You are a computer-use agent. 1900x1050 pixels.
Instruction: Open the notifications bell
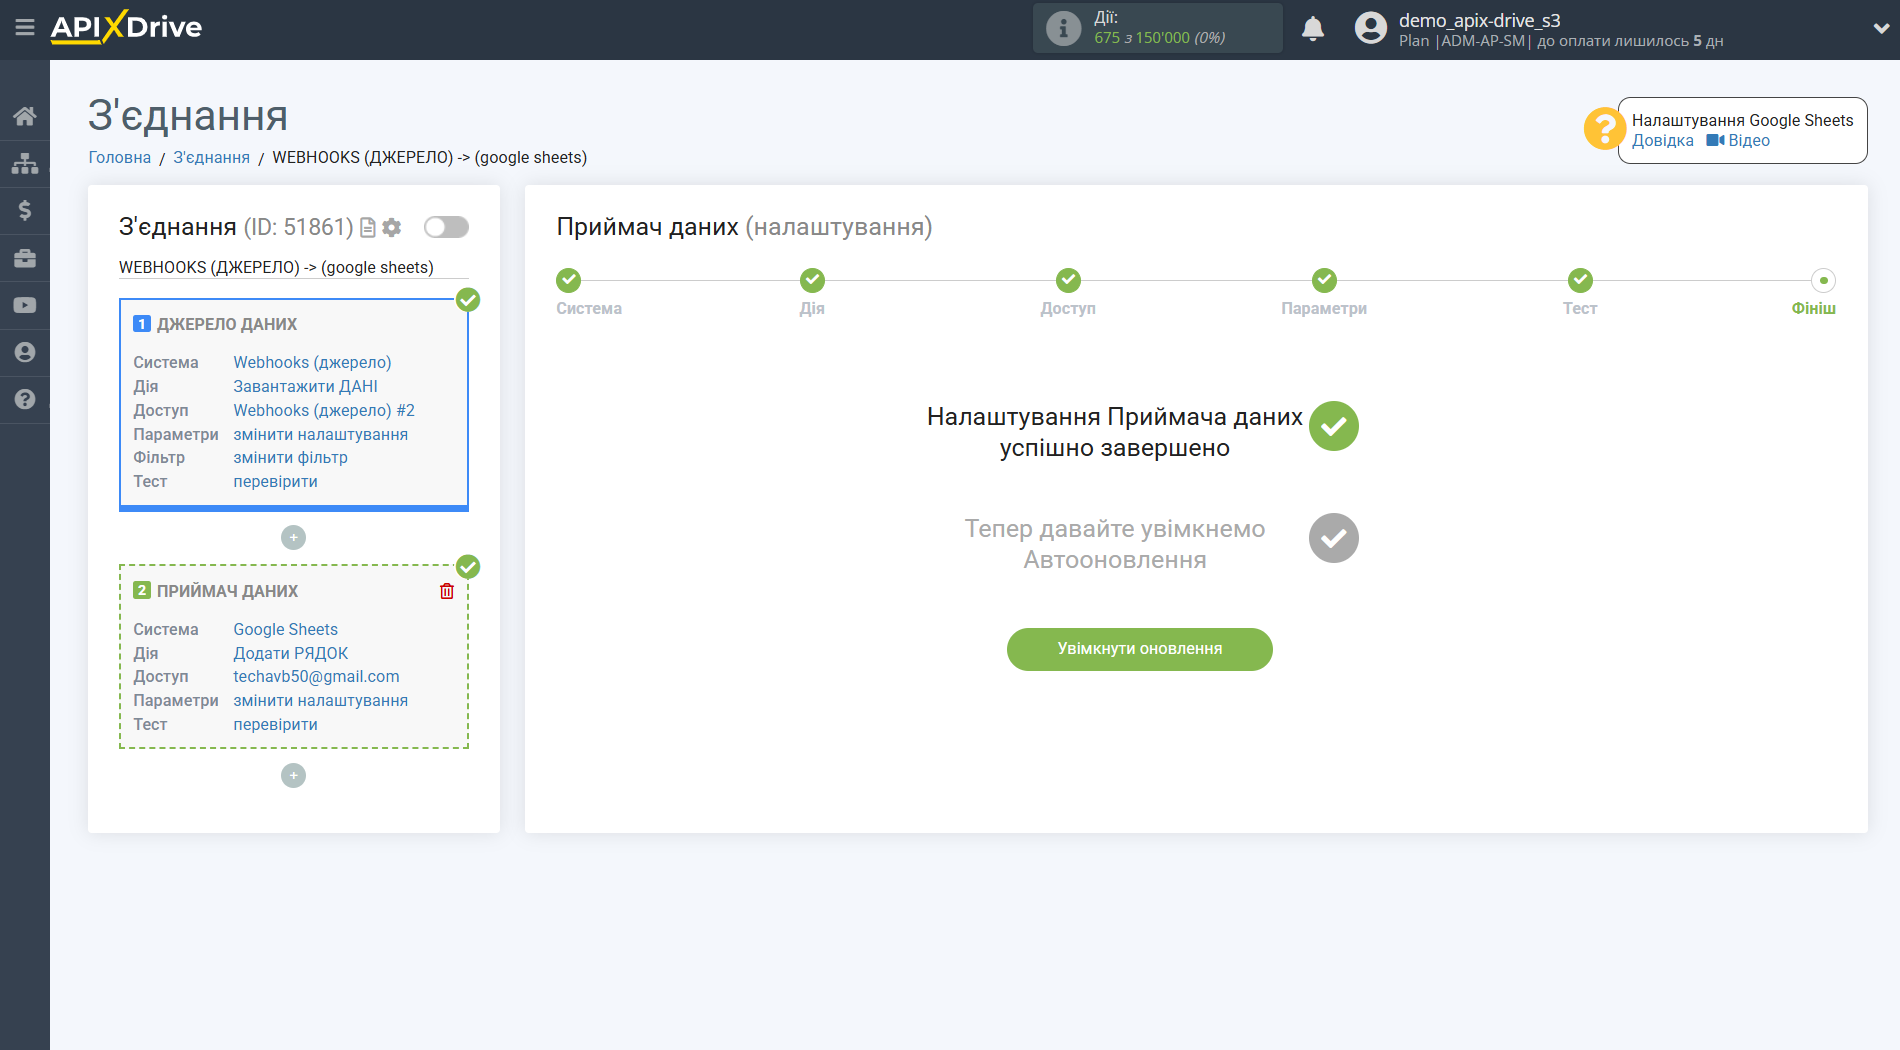tap(1313, 29)
